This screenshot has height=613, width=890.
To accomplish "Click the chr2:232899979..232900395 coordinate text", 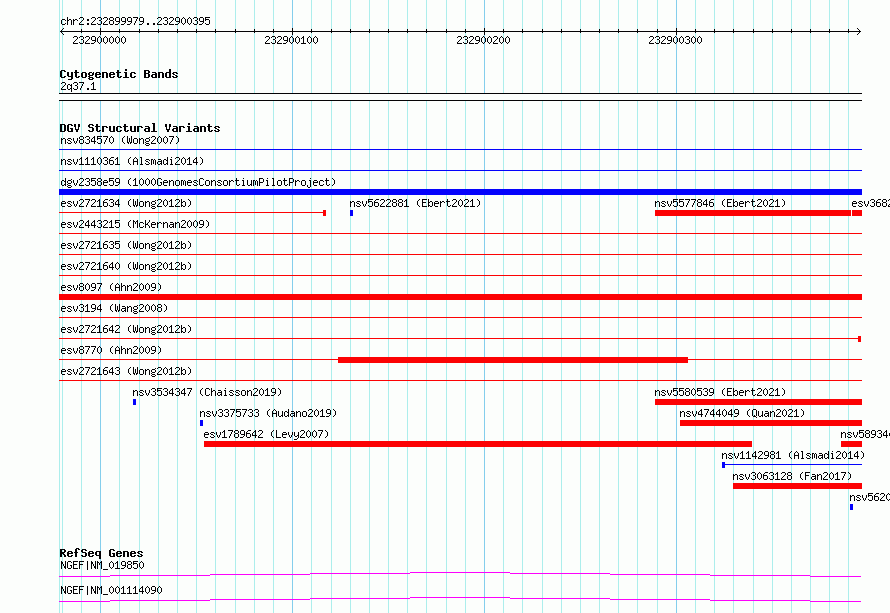I will (135, 21).
